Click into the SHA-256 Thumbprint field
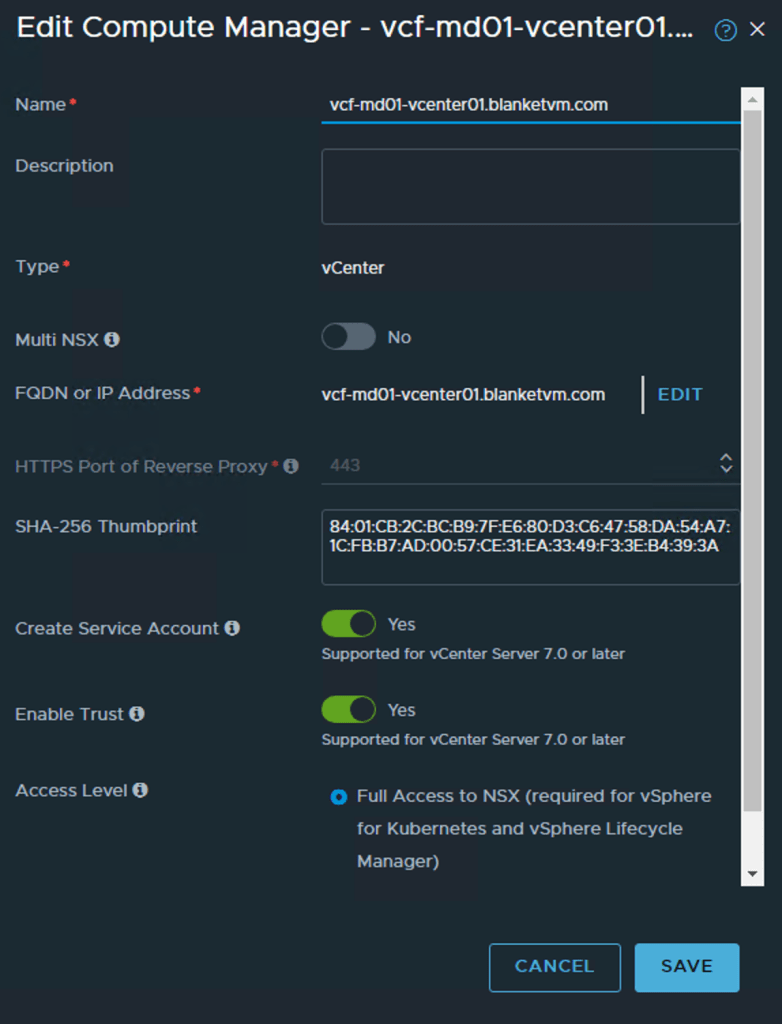Image resolution: width=782 pixels, height=1024 pixels. 530,547
